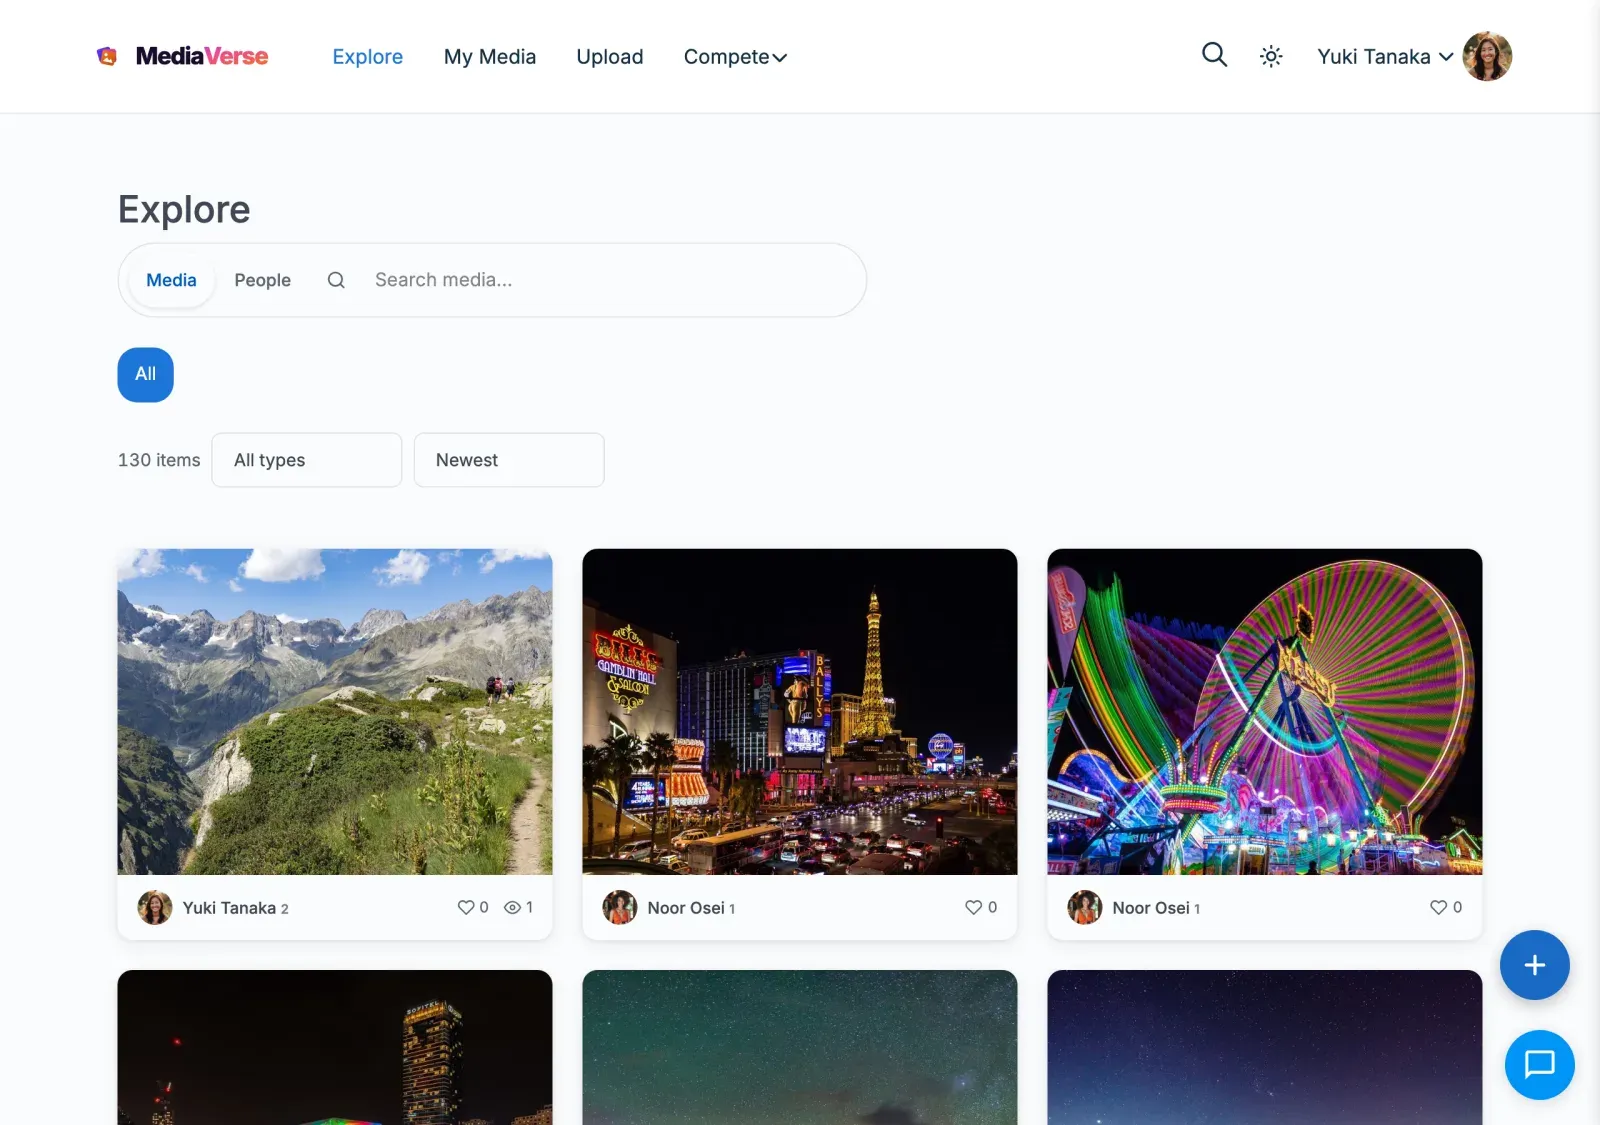The image size is (1600, 1125).
Task: Open the Las Vegas night photo thumbnail
Action: click(x=800, y=712)
